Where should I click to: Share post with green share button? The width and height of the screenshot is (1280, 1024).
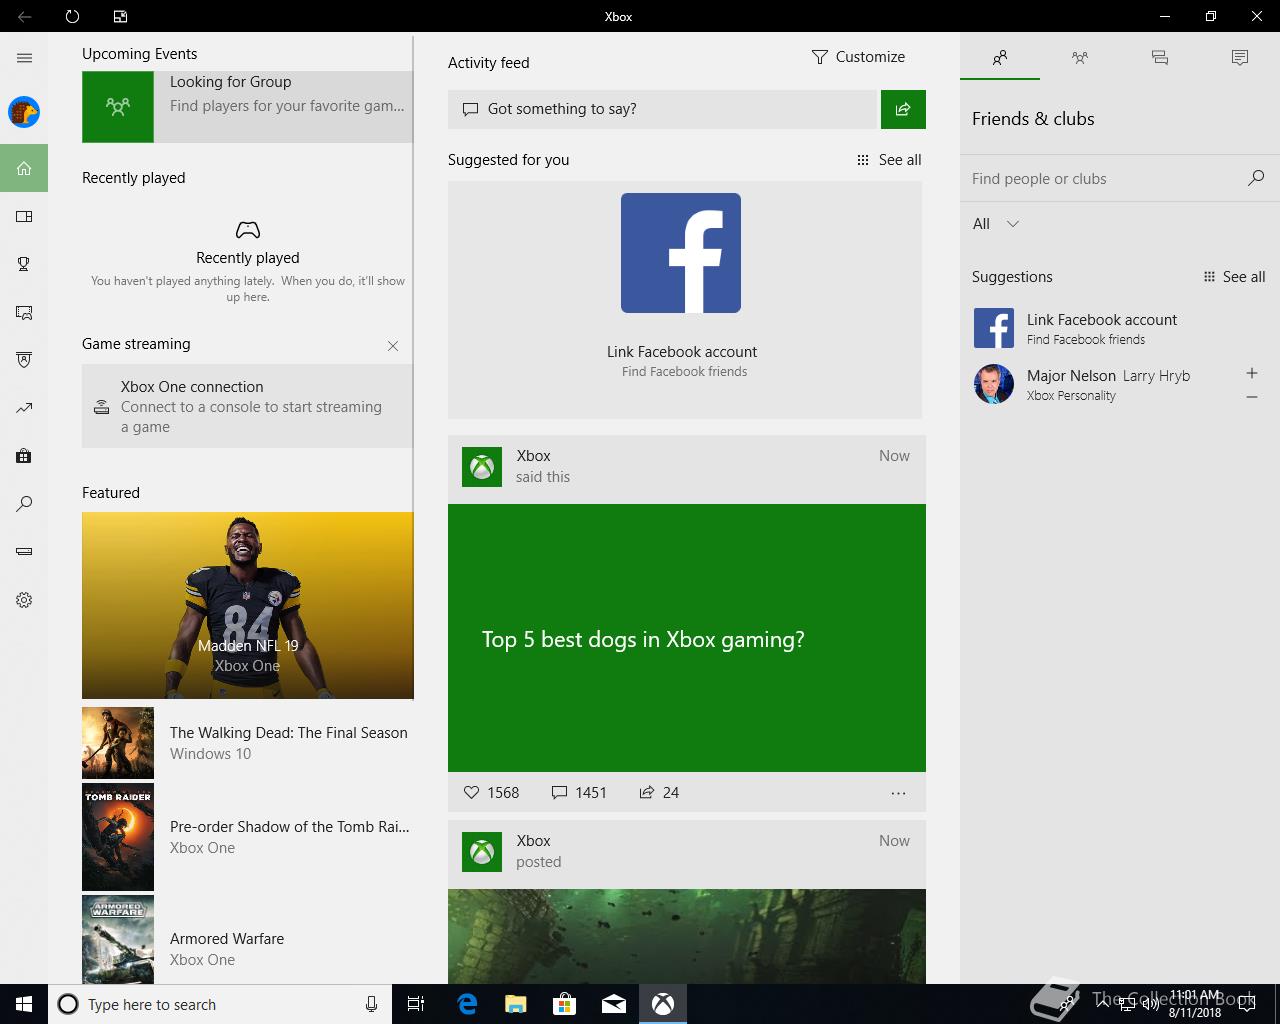(903, 109)
